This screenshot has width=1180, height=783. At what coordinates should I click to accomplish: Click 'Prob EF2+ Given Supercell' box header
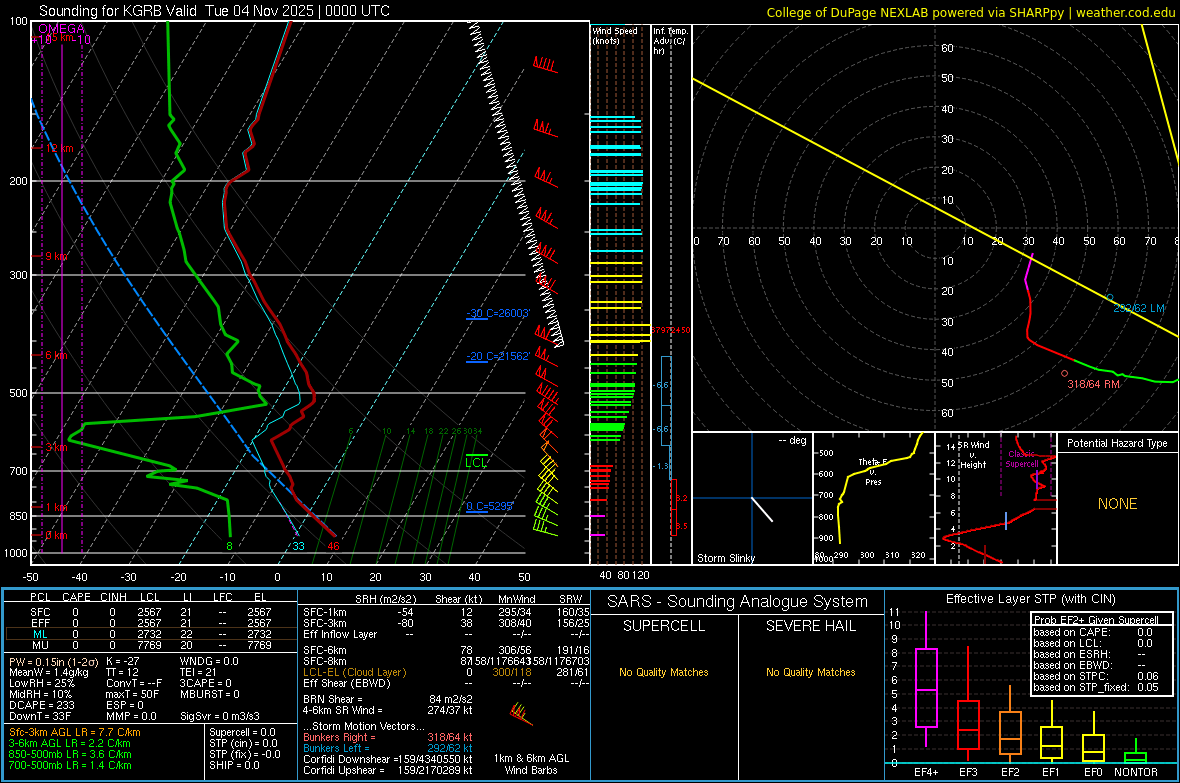(1096, 620)
